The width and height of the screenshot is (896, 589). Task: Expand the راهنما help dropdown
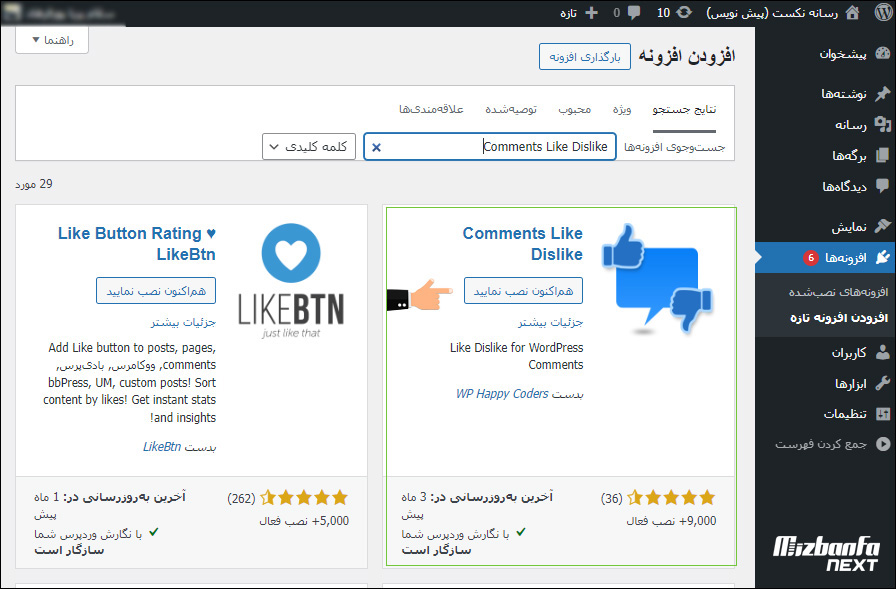click(52, 40)
